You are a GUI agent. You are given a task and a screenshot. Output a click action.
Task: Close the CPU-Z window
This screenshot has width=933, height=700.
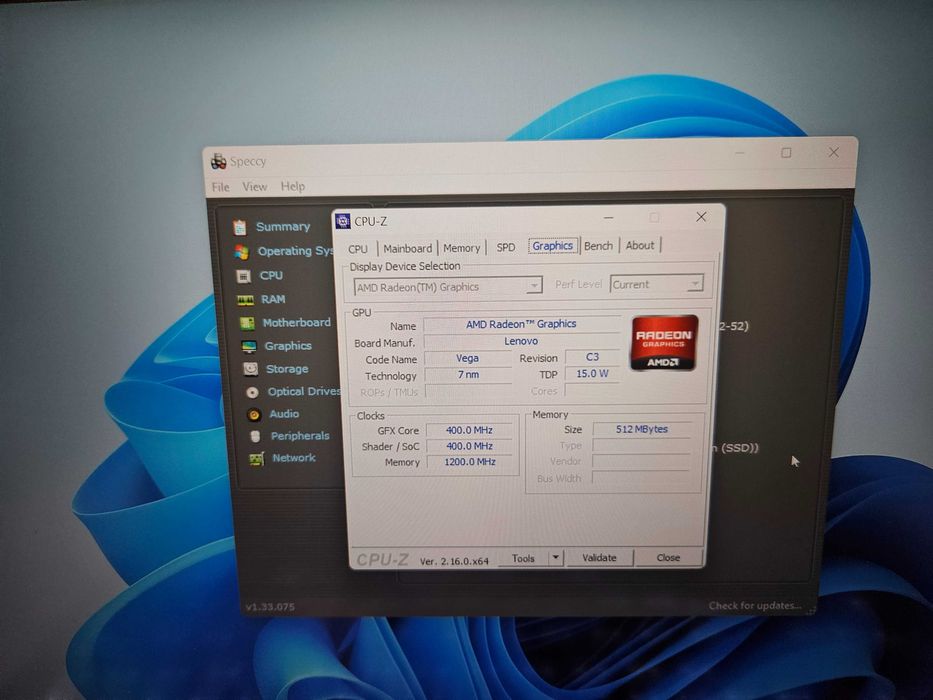coord(701,217)
